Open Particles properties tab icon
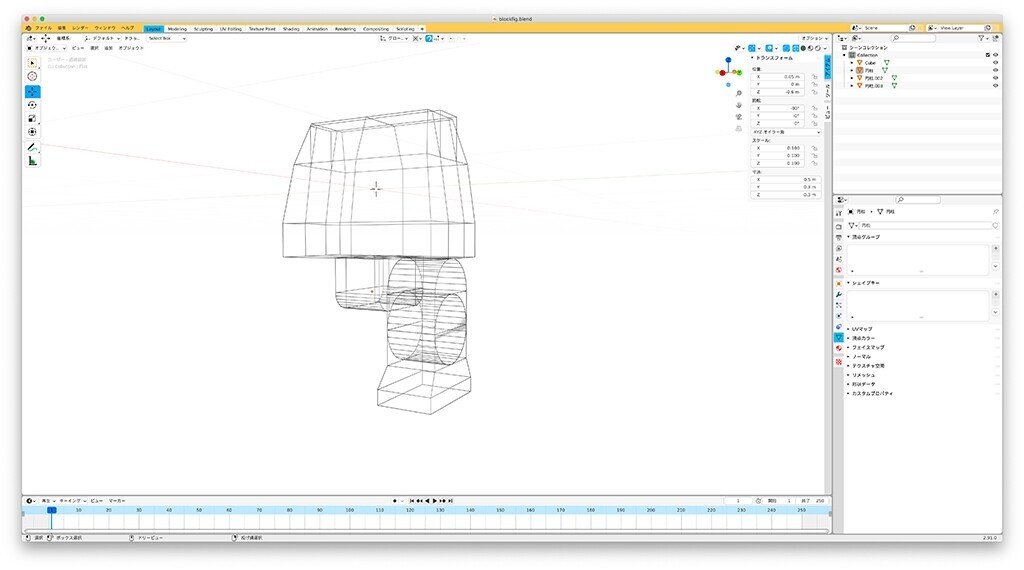1024x570 pixels. pos(839,305)
